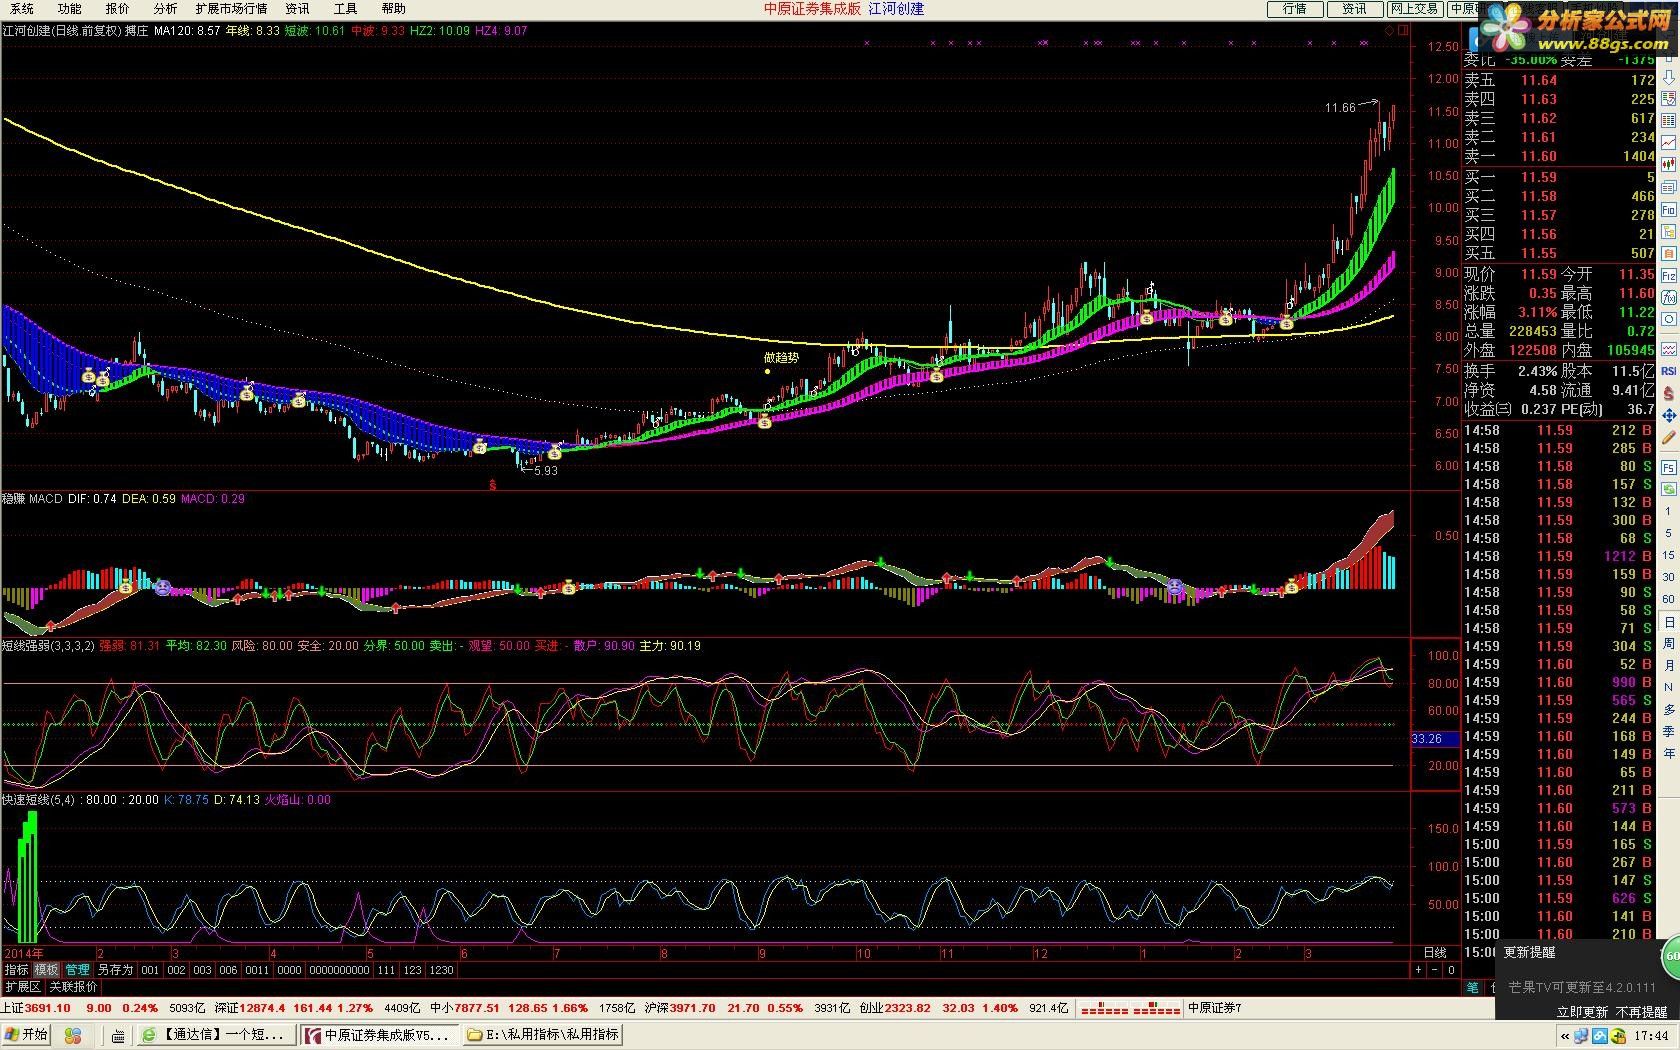The image size is (1680, 1050).
Task: Open the 工具 menu
Action: (x=345, y=8)
